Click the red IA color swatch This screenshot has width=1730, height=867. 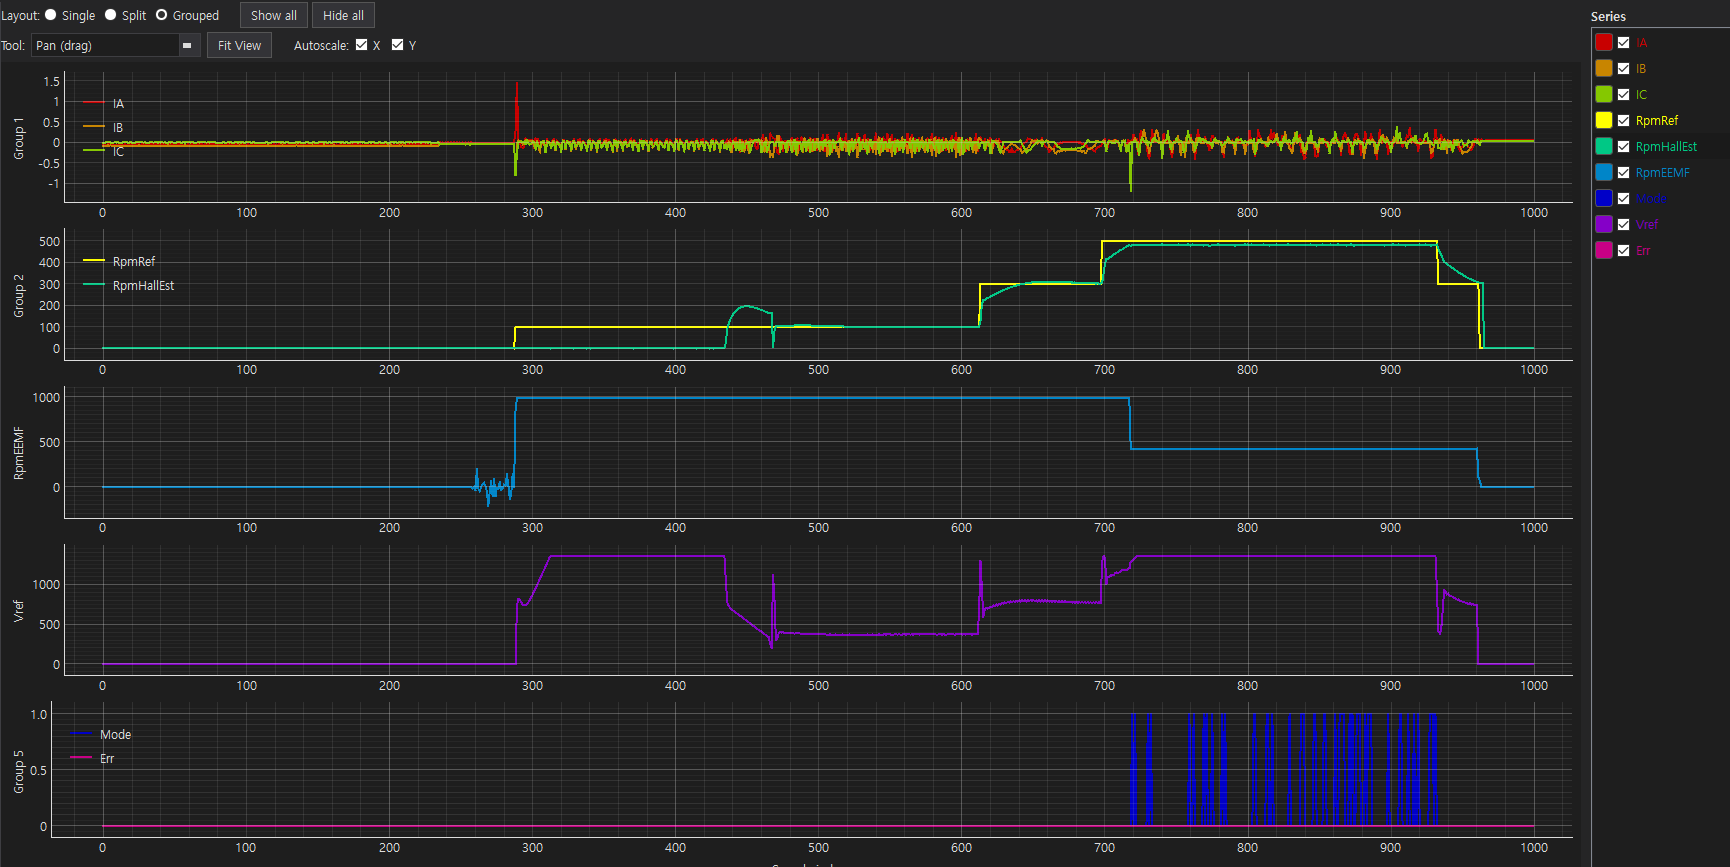point(1604,42)
